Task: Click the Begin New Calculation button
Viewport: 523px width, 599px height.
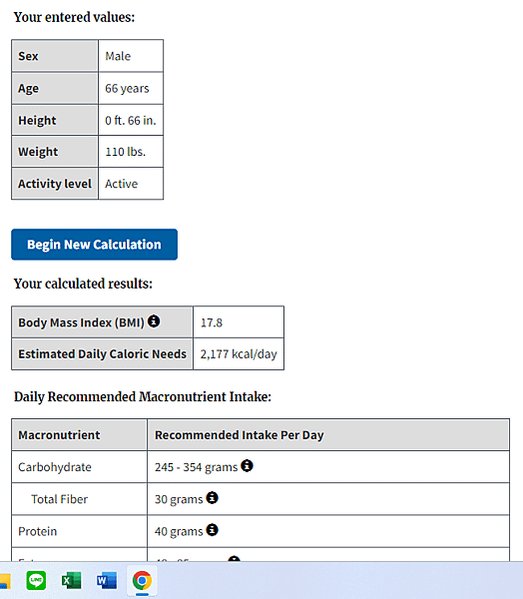Action: coord(94,244)
